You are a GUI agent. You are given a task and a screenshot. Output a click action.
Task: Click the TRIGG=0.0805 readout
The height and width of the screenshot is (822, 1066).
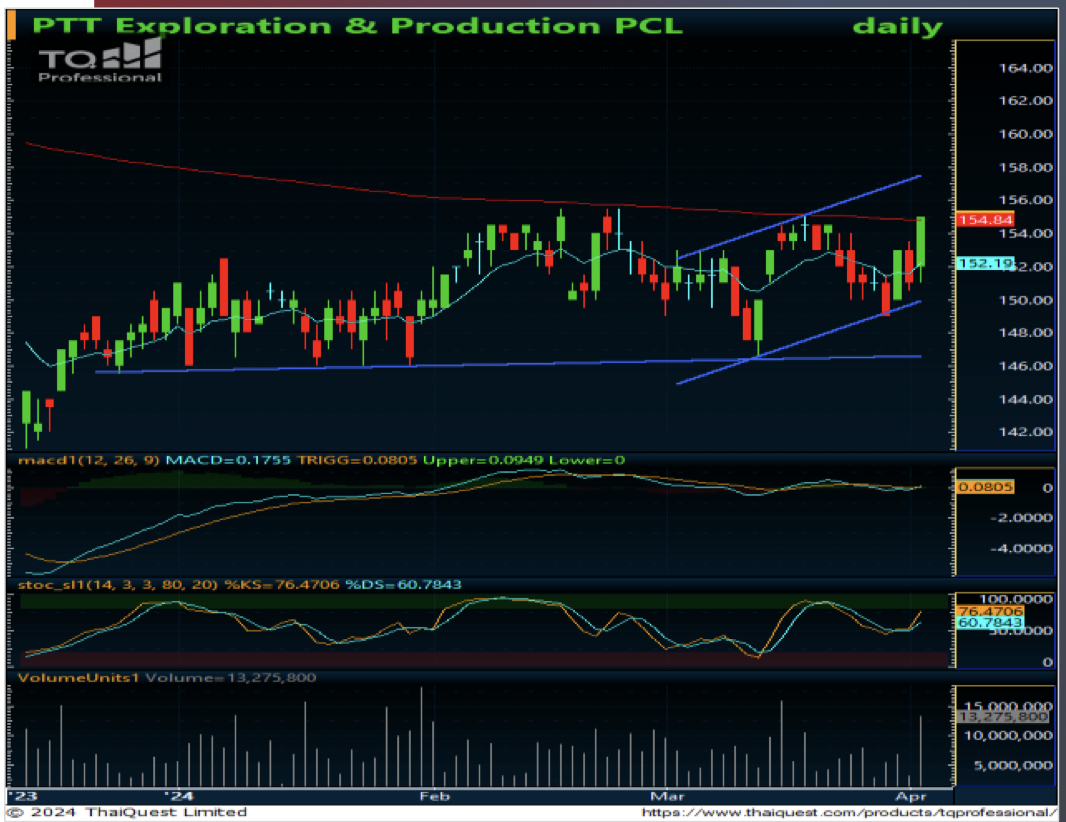tap(357, 460)
